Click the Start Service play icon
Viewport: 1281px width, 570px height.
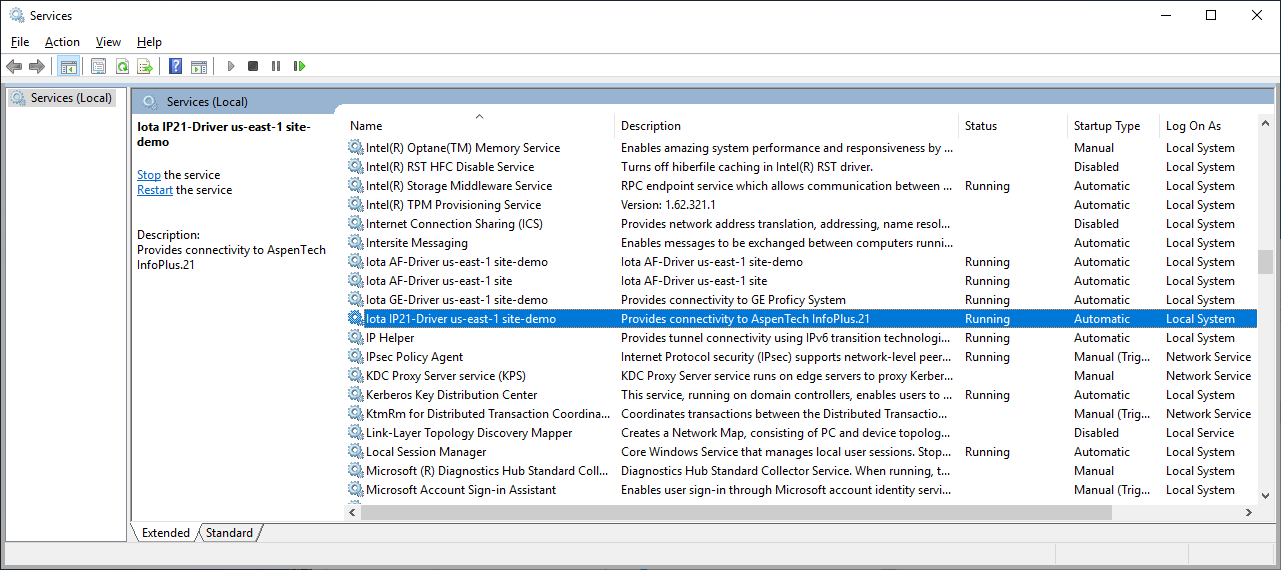coord(231,66)
